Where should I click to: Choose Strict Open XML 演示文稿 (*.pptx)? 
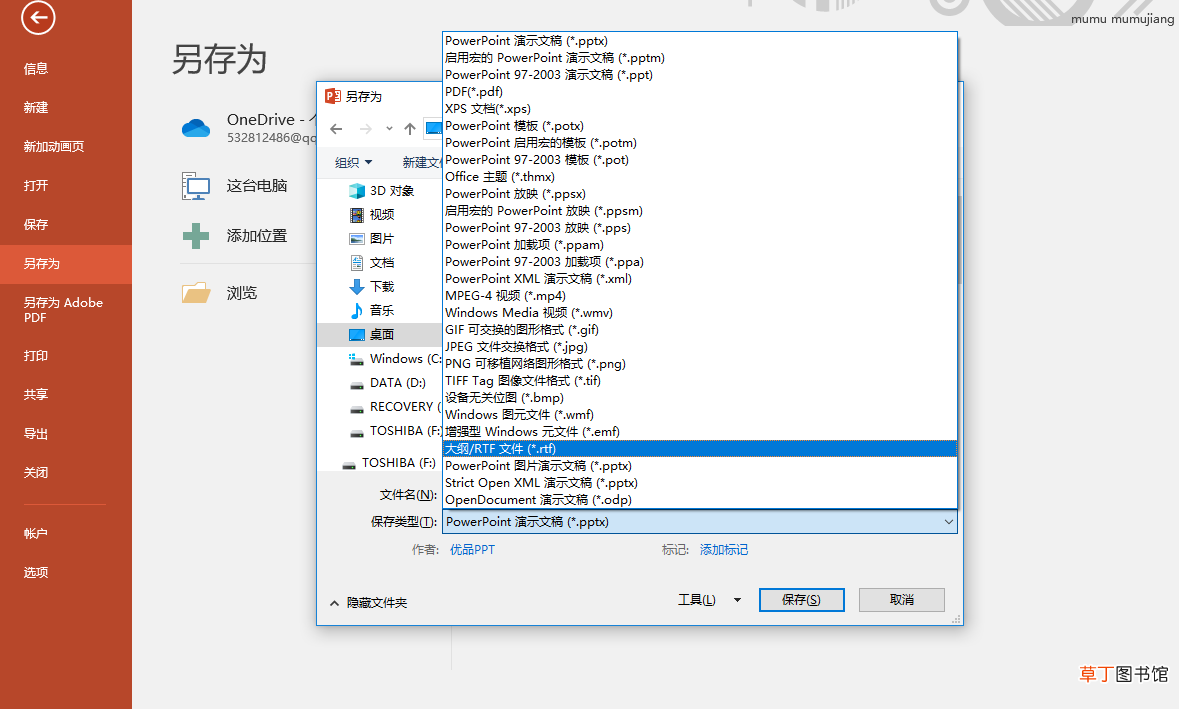click(x=699, y=483)
